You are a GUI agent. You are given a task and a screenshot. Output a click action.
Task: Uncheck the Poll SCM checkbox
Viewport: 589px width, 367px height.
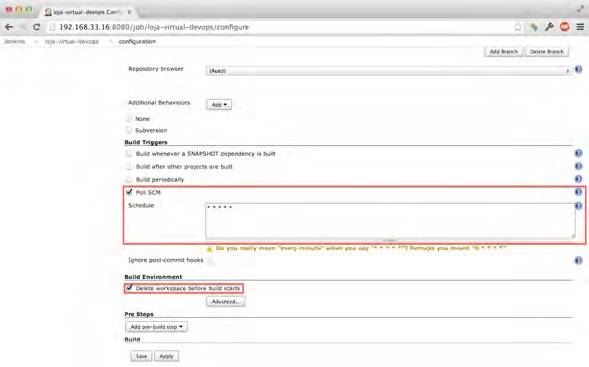129,192
